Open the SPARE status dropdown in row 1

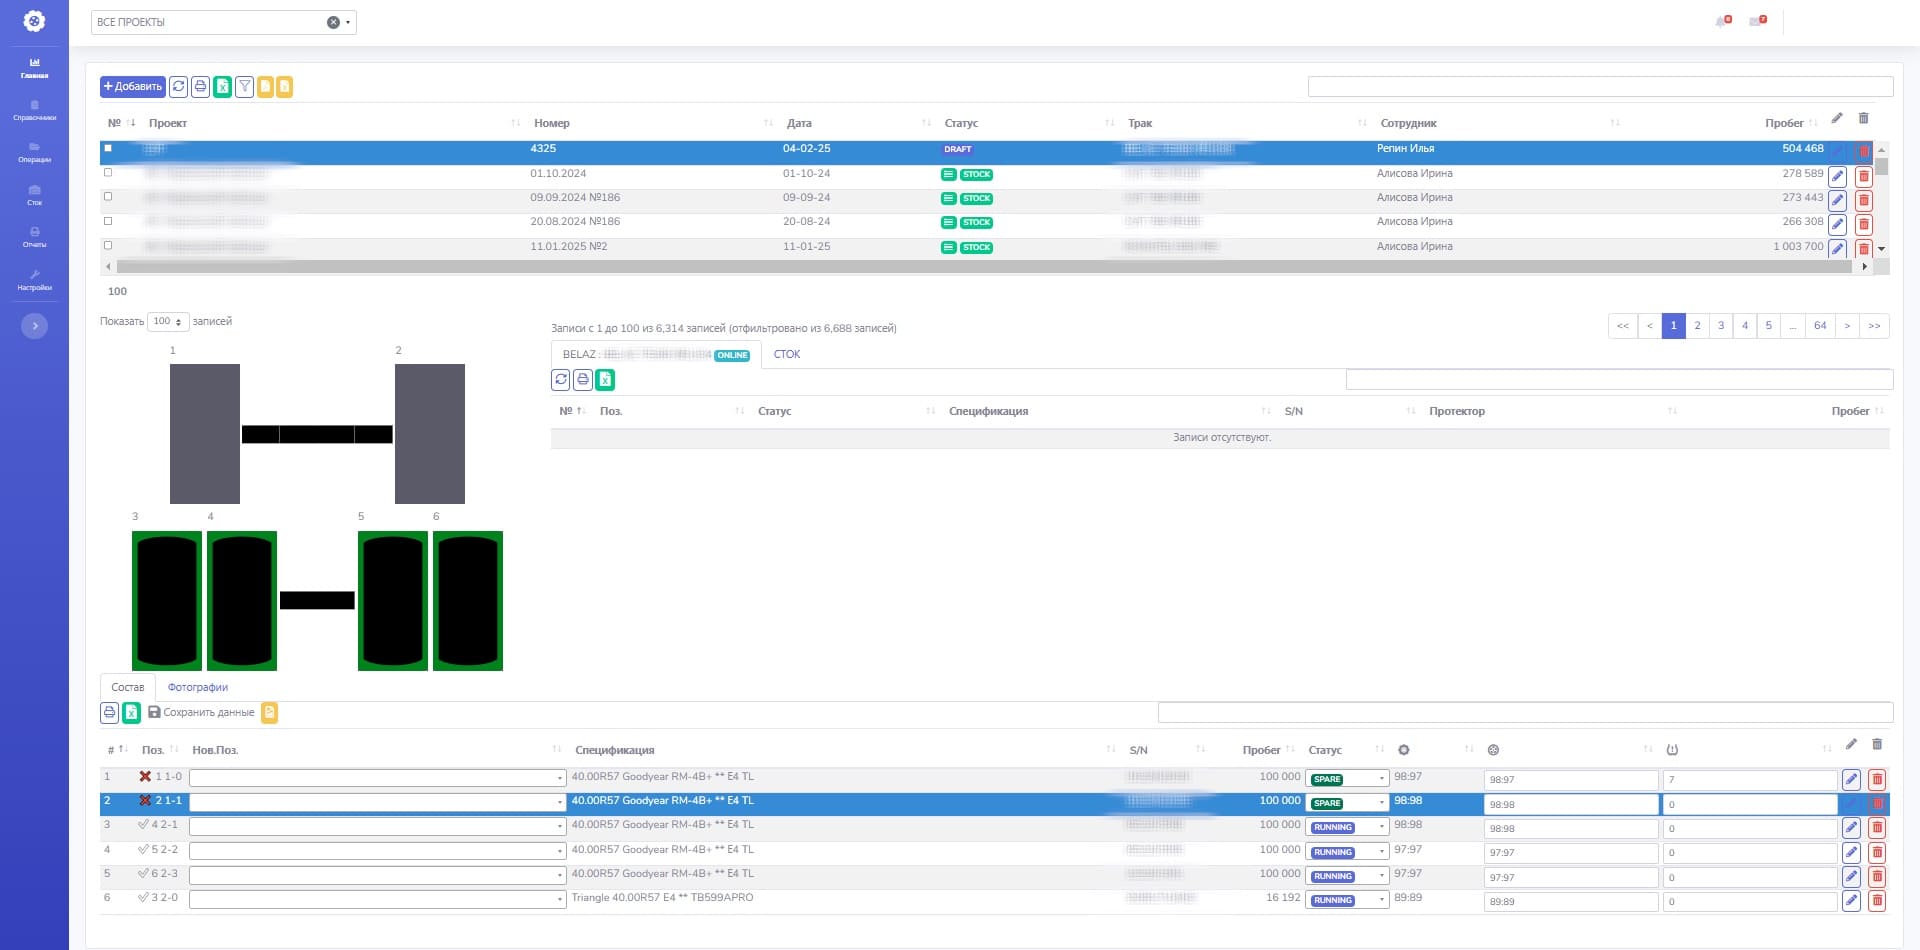[1347, 779]
